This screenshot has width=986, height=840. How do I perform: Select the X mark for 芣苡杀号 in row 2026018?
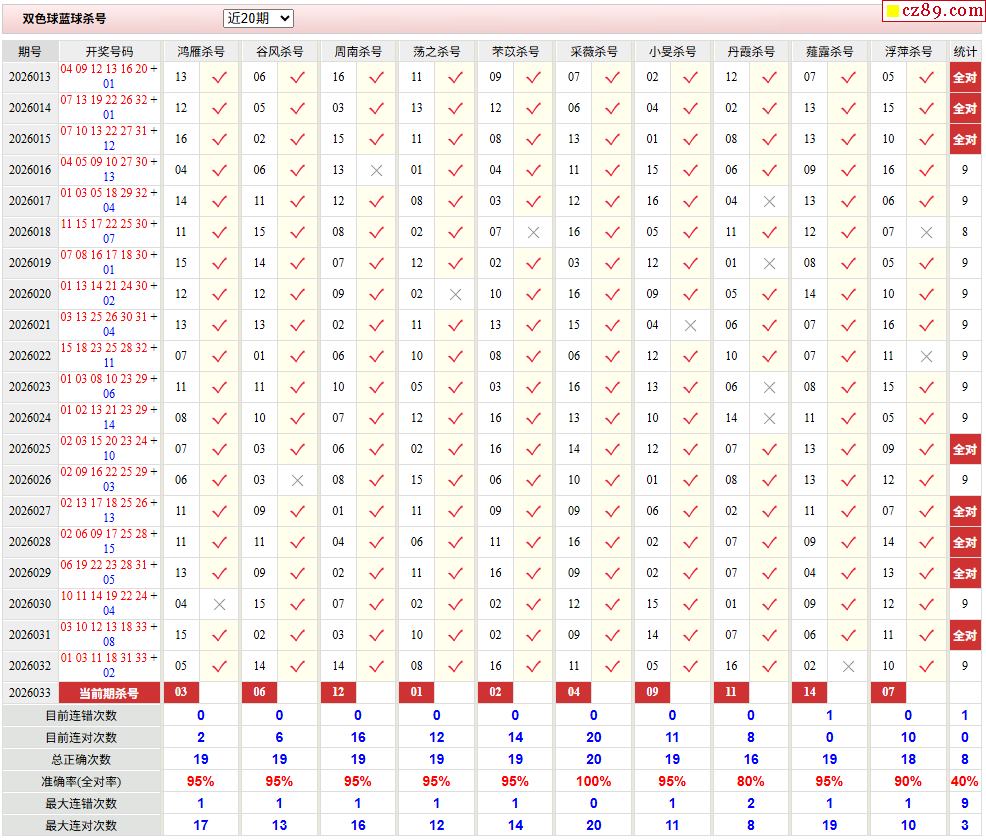(x=533, y=232)
